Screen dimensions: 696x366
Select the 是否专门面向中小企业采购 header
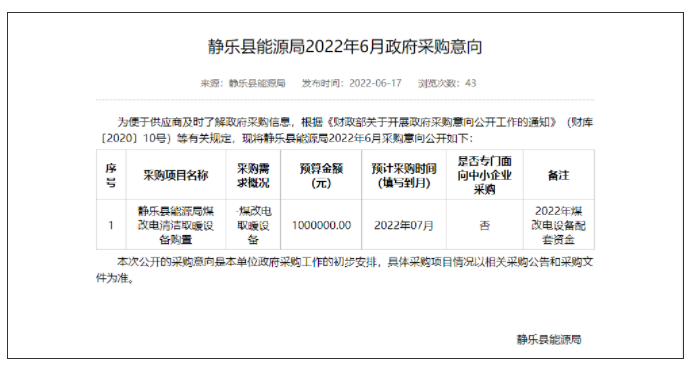coord(485,175)
